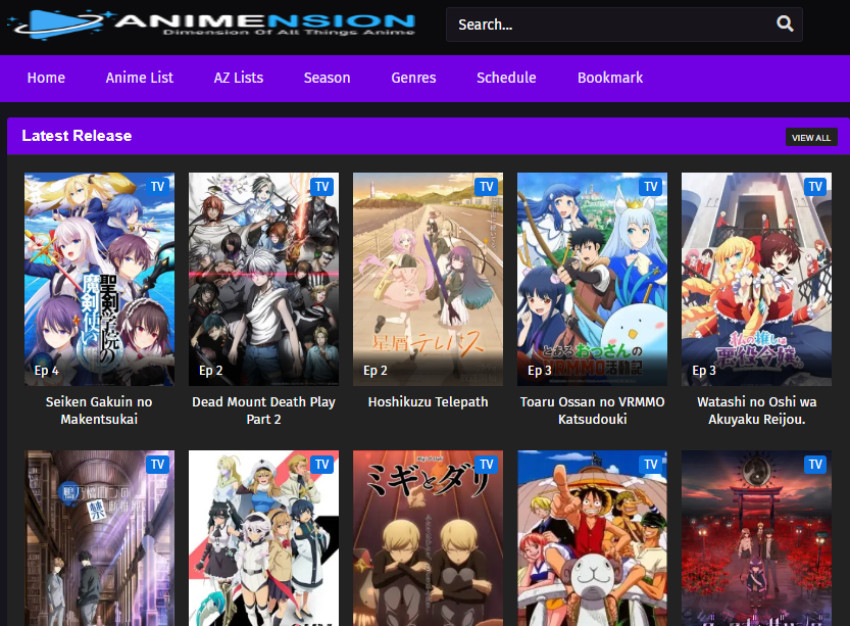Click the TV badge on the One Piece poster
Image resolution: width=850 pixels, height=626 pixels.
click(x=649, y=464)
